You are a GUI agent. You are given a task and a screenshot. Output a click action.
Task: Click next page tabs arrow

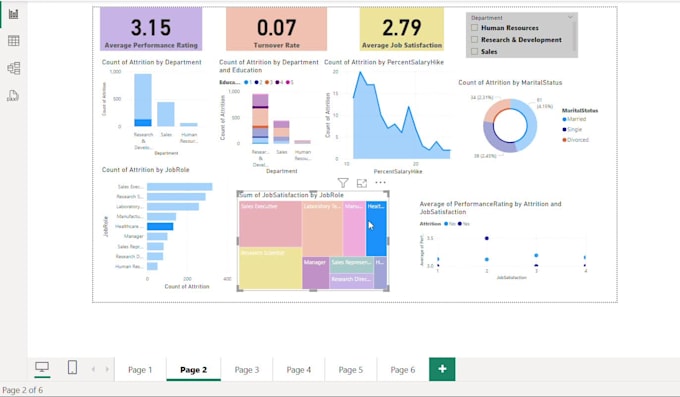[107, 369]
